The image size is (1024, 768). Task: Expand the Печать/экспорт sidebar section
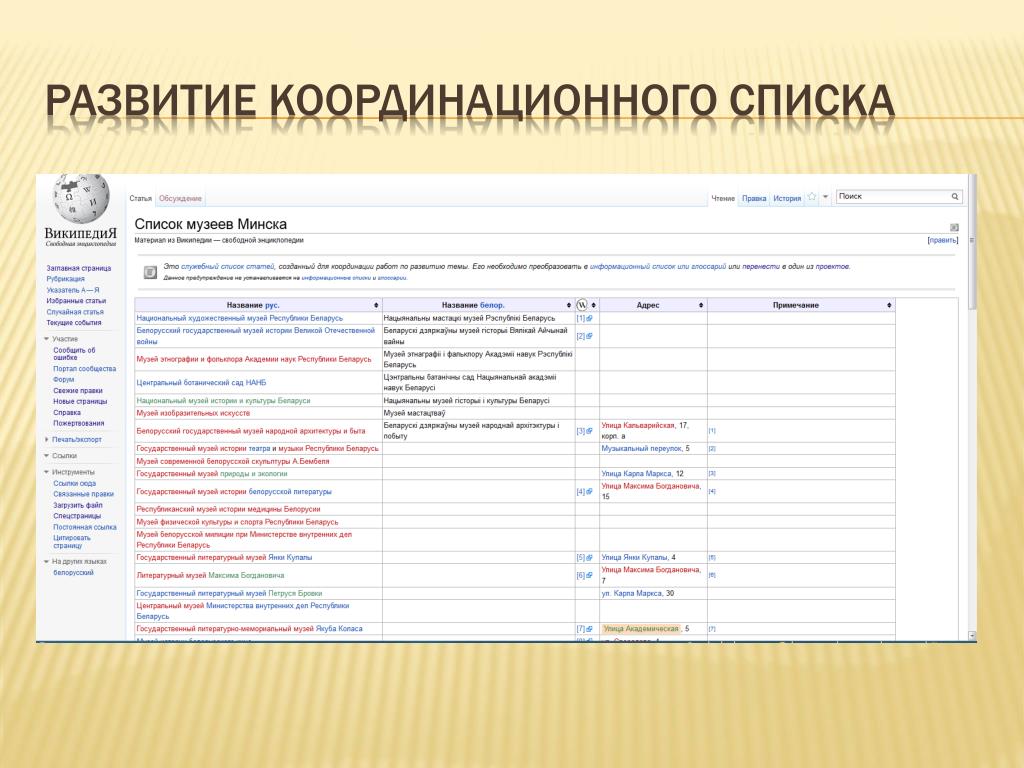coord(46,440)
